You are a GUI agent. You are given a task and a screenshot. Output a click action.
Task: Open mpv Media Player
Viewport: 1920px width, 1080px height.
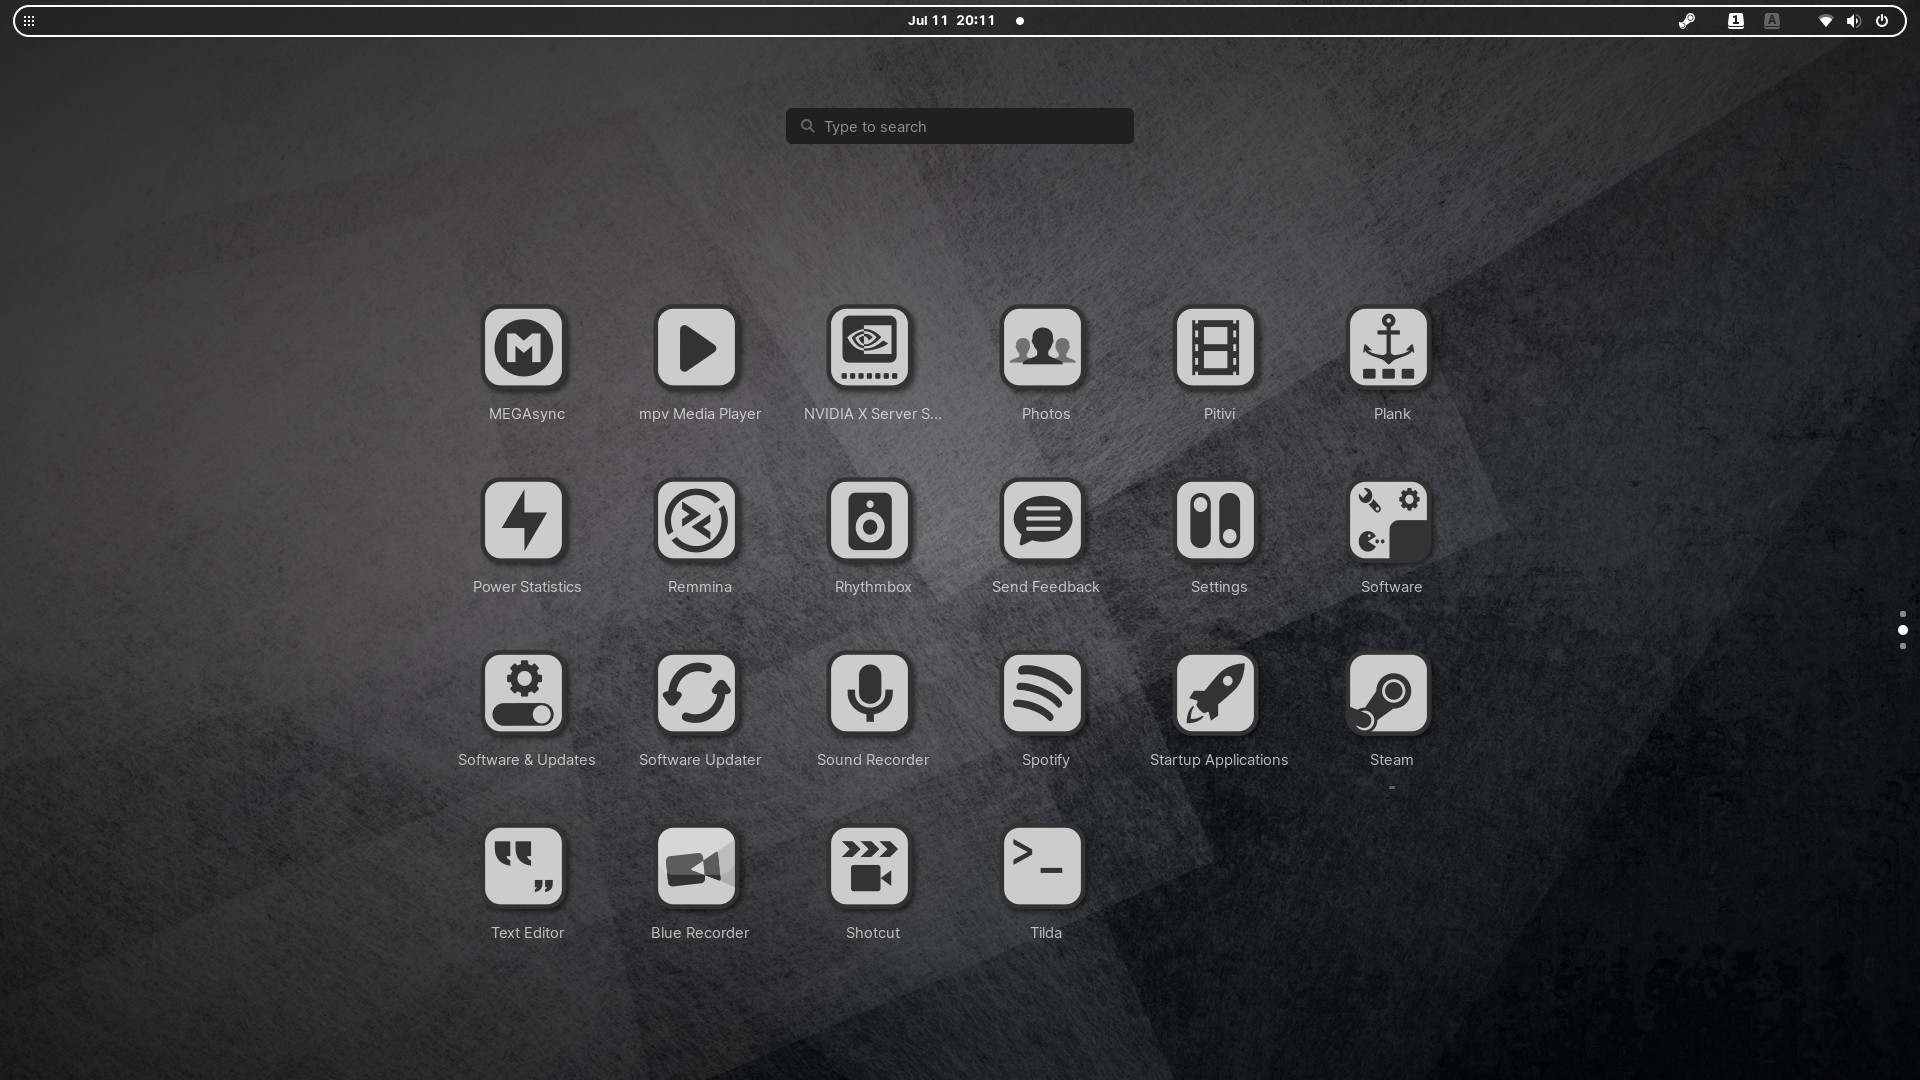697,347
